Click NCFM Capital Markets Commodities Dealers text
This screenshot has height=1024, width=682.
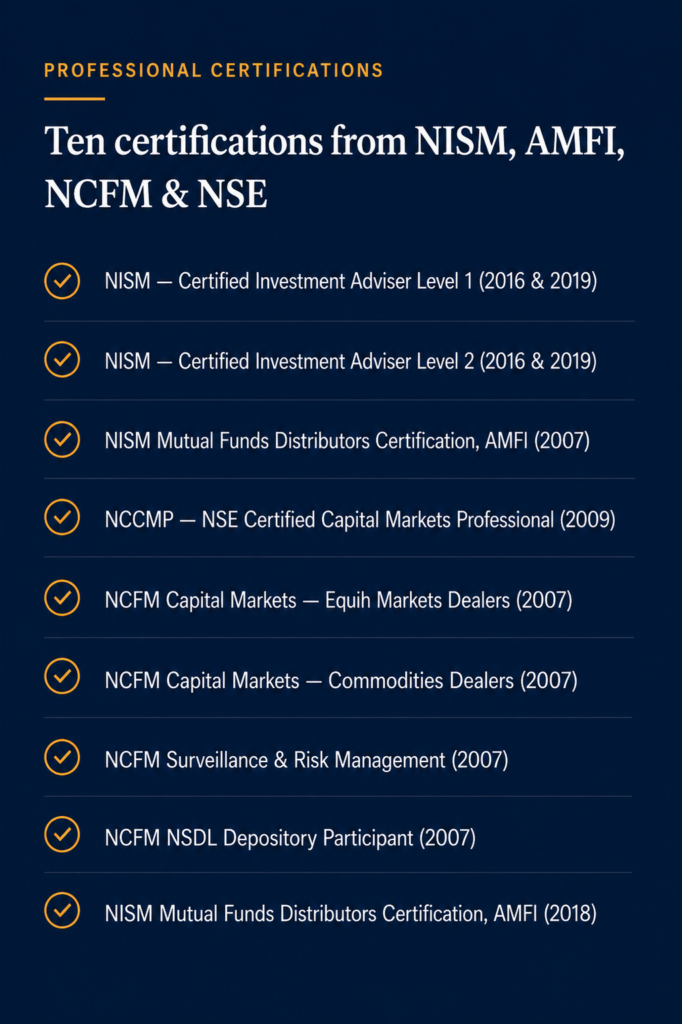[x=341, y=680]
